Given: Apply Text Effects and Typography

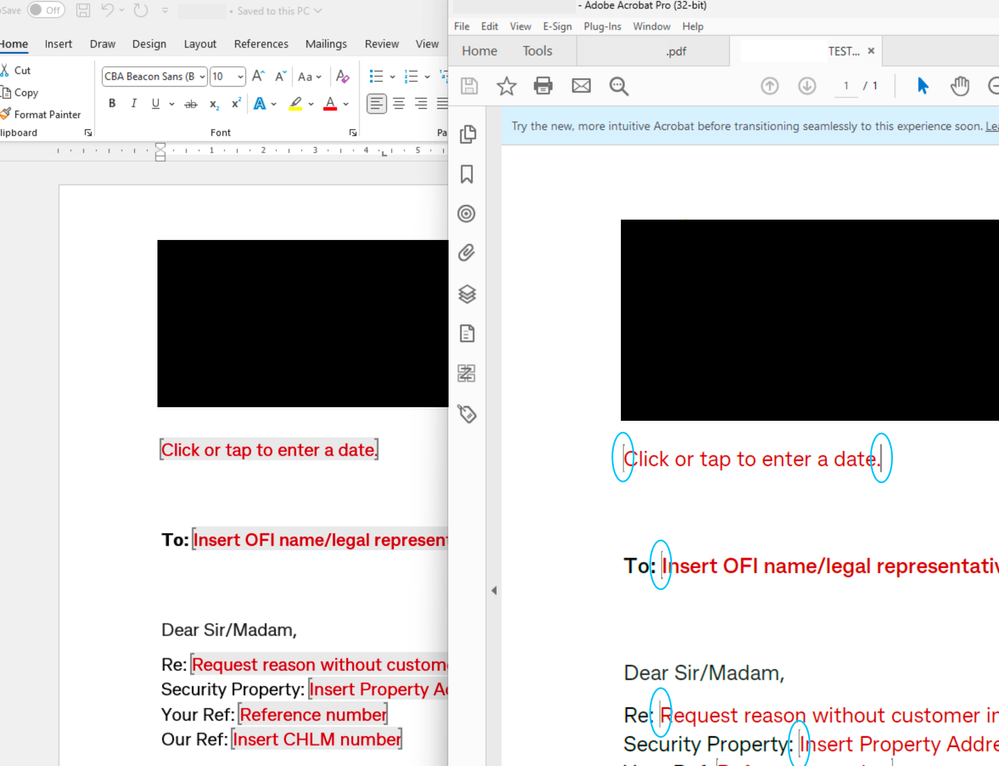Looking at the screenshot, I should (260, 103).
